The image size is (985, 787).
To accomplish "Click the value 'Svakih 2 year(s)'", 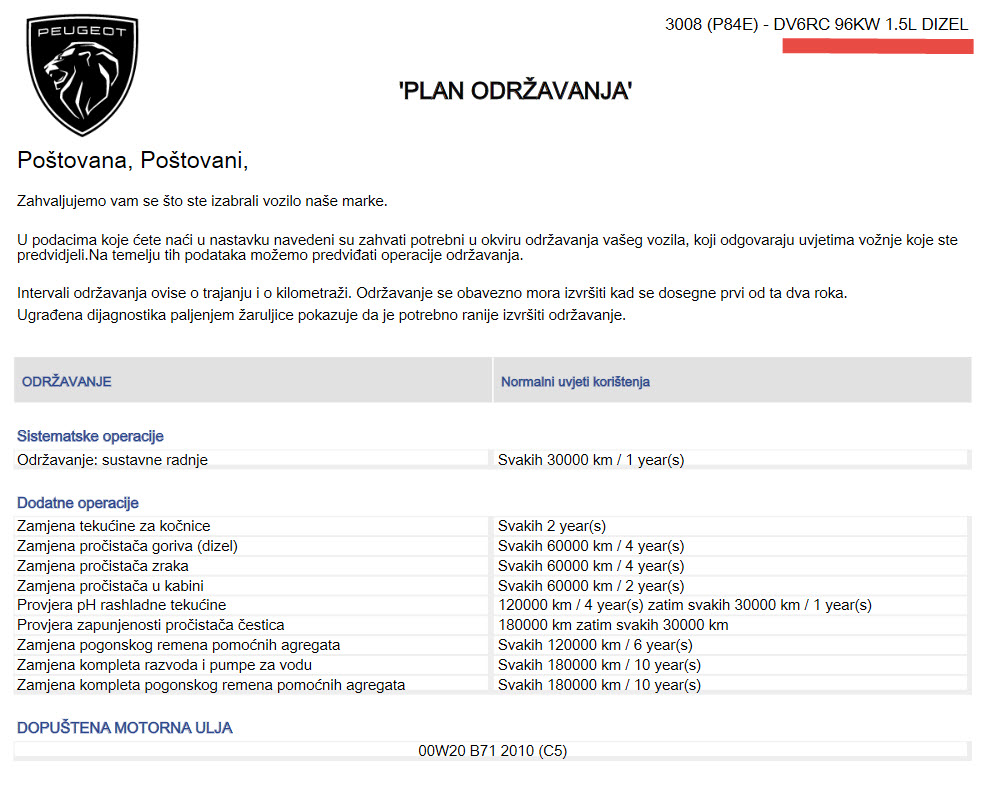I will 552,526.
